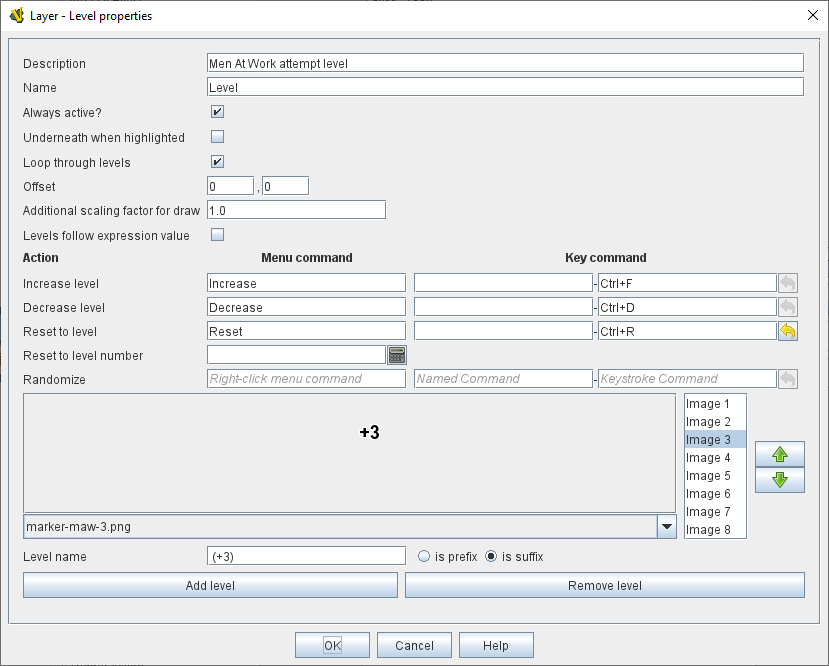Click the Description text field
This screenshot has width=829, height=666.
(x=505, y=63)
